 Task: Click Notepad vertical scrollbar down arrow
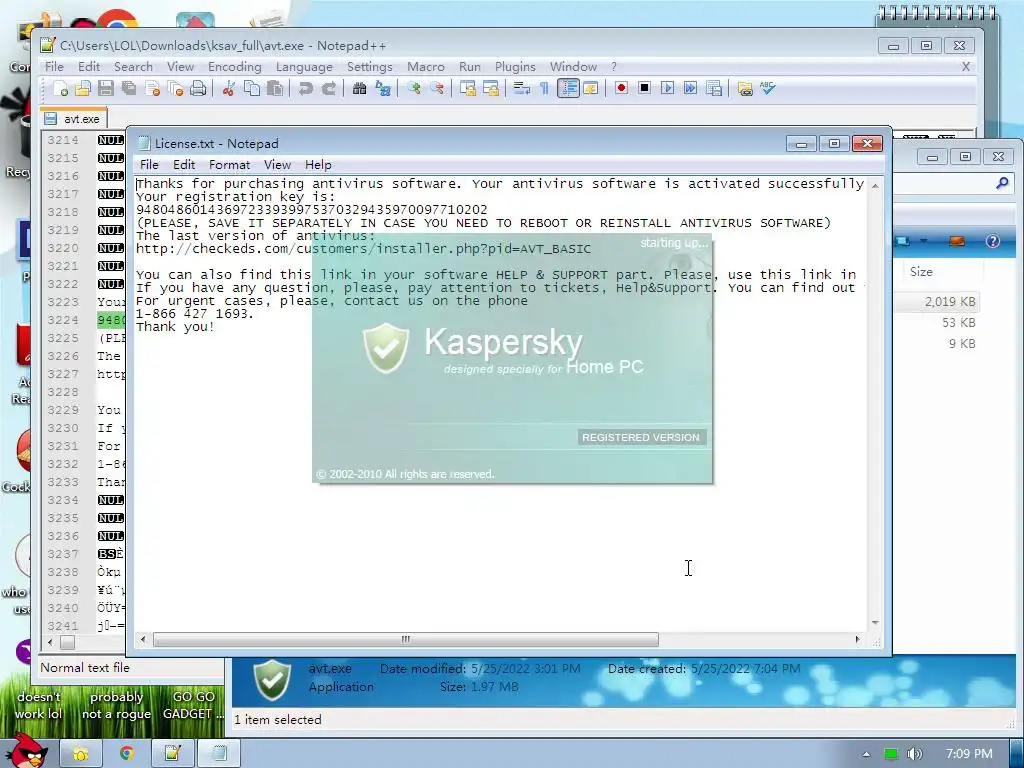pos(875,623)
